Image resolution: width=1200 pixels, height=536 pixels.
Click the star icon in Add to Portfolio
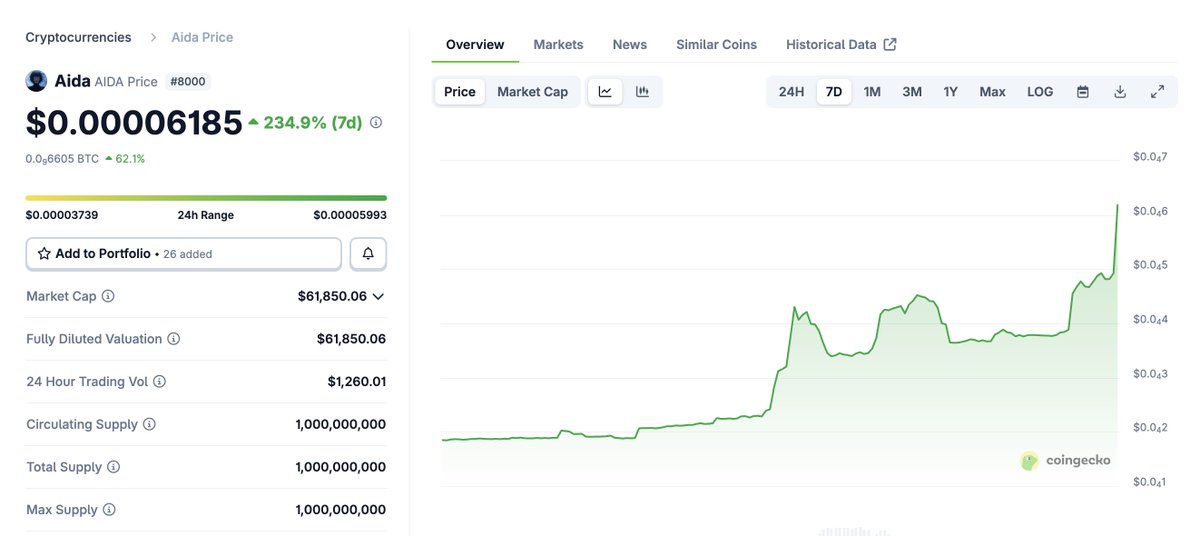44,254
